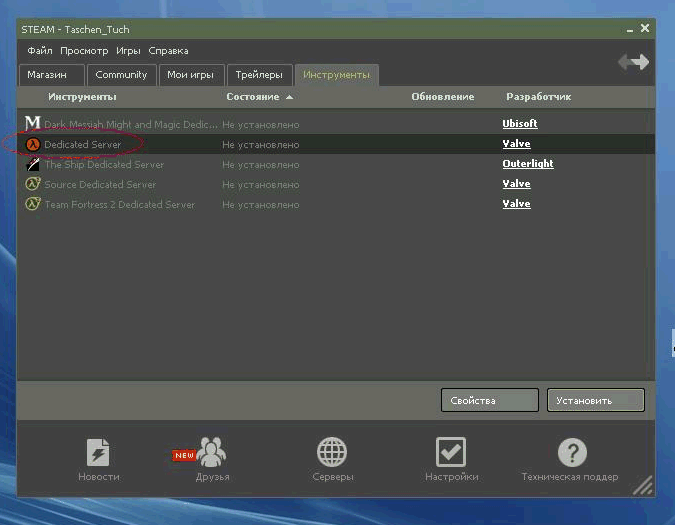
Task: Select the Team Fortress 2 Dedicated Server row
Action: 336,204
